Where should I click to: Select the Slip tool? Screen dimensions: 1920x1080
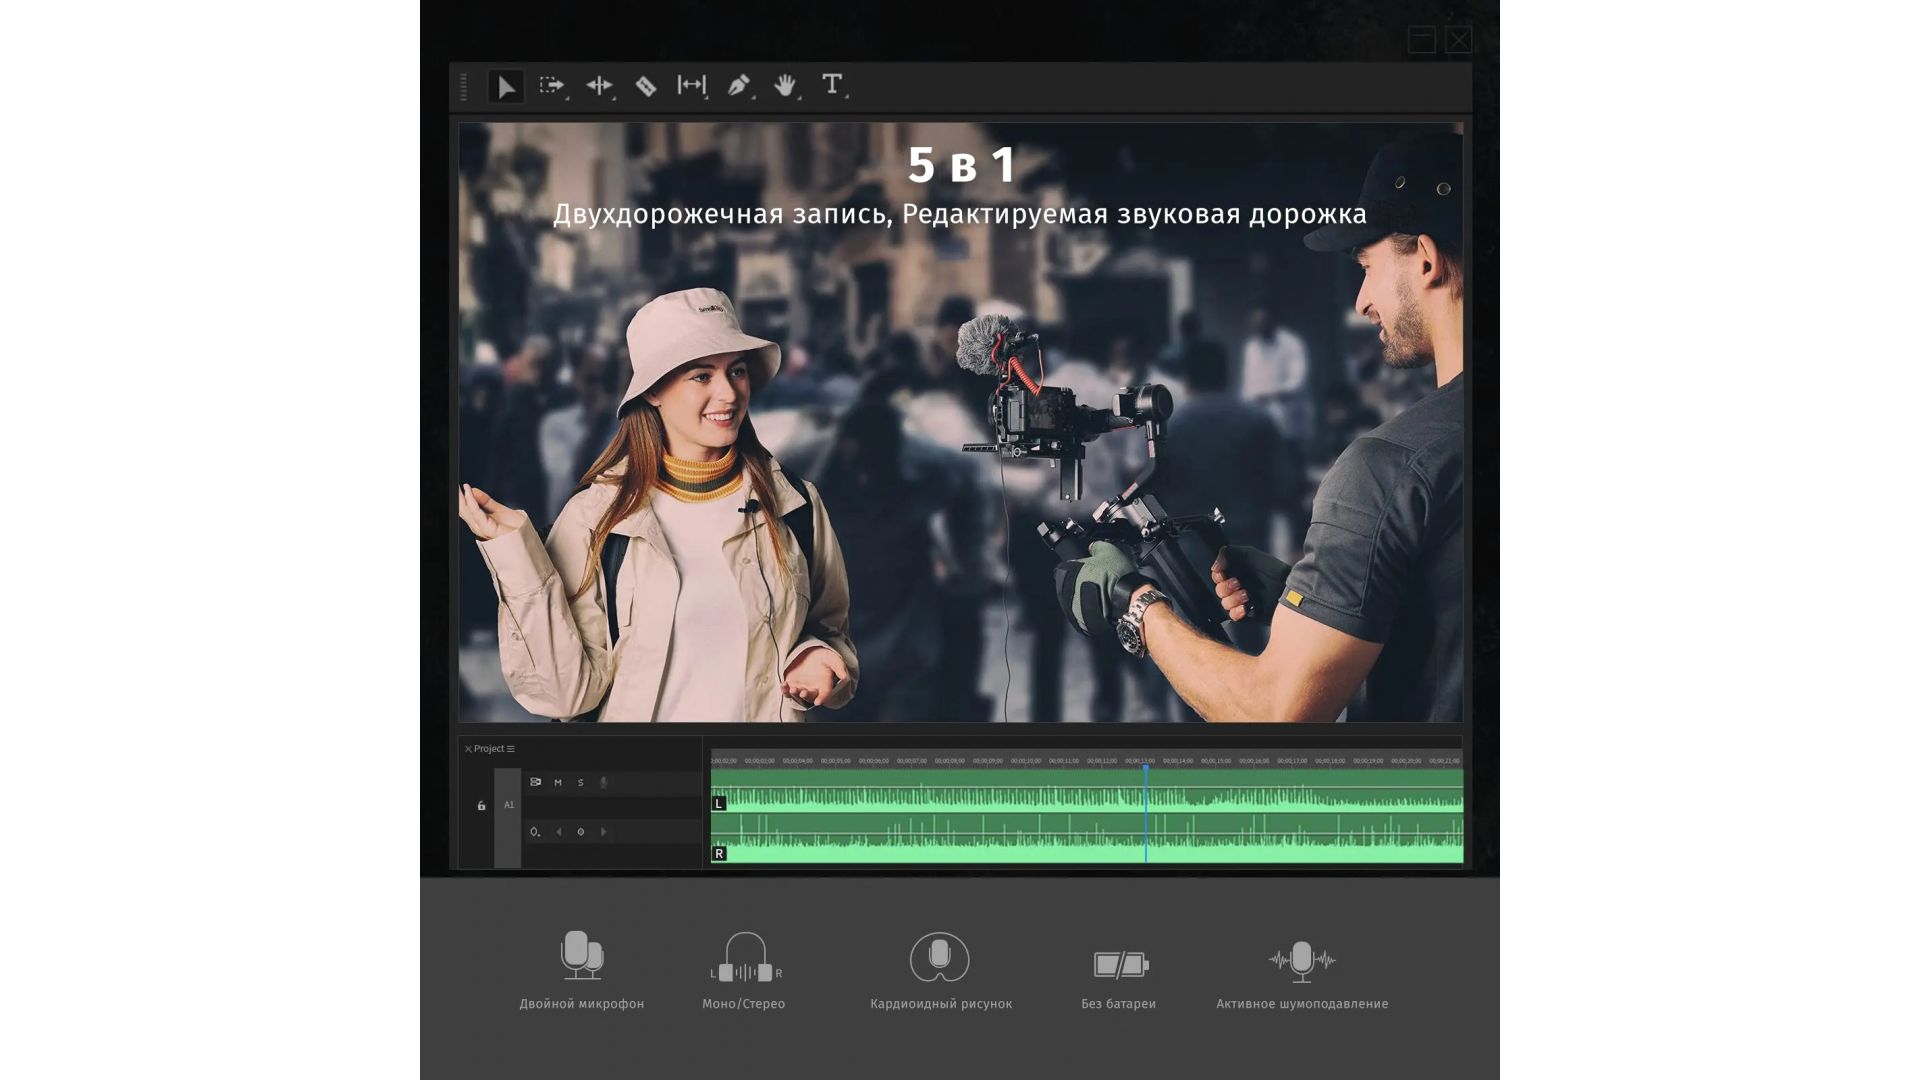pos(691,86)
